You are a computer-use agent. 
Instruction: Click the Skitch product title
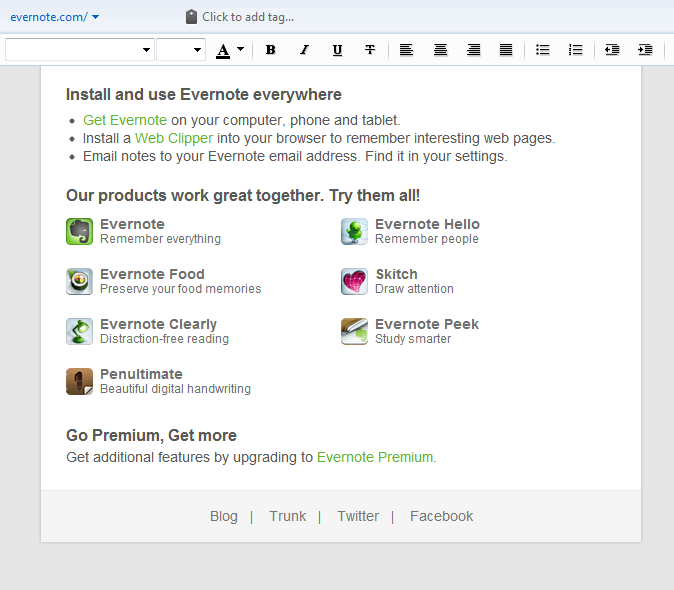click(x=396, y=274)
